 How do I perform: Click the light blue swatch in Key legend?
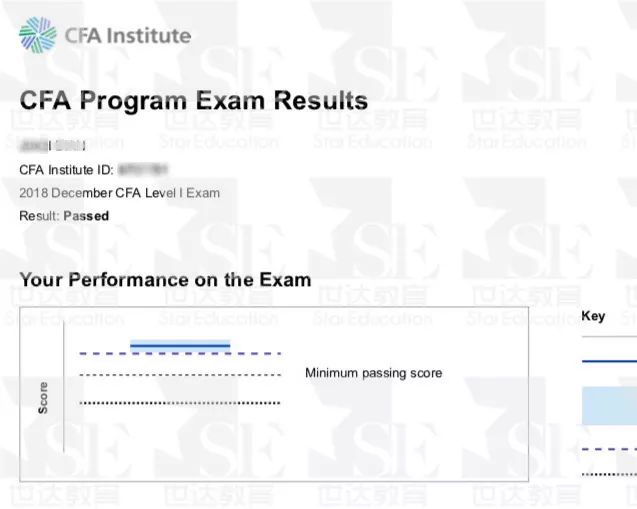point(609,406)
